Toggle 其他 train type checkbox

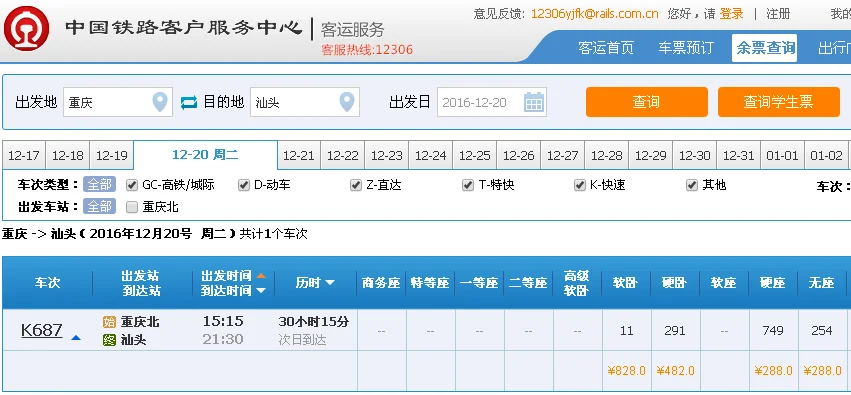tap(691, 186)
